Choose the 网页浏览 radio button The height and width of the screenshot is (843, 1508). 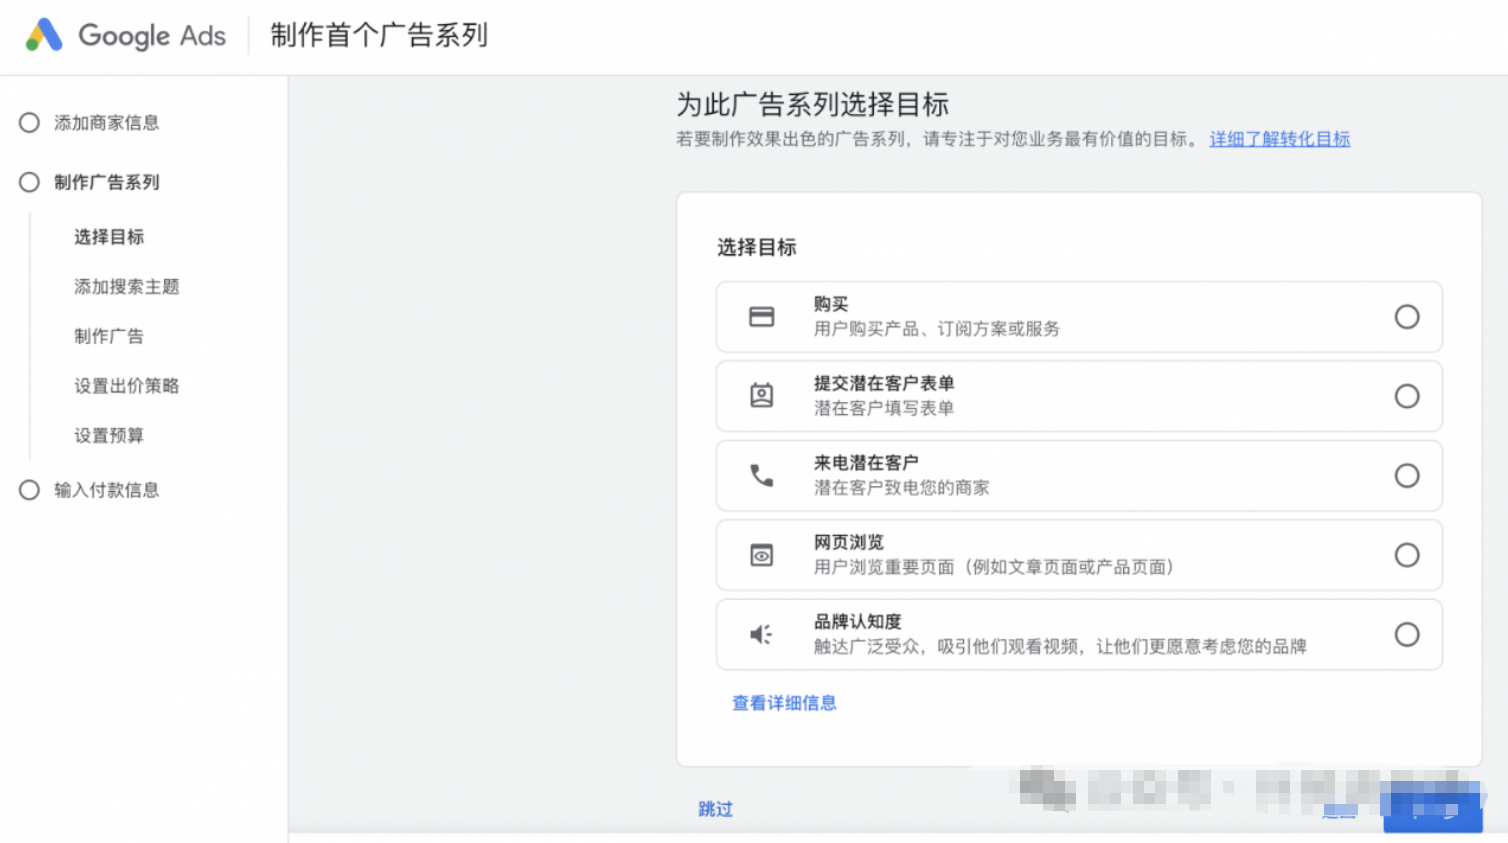tap(1407, 555)
